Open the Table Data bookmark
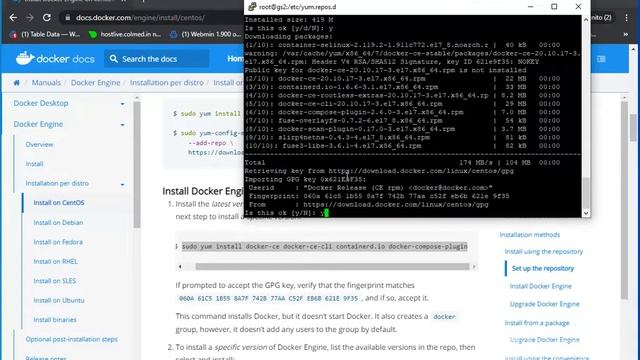Image resolution: width=640 pixels, height=360 pixels. (x=45, y=34)
